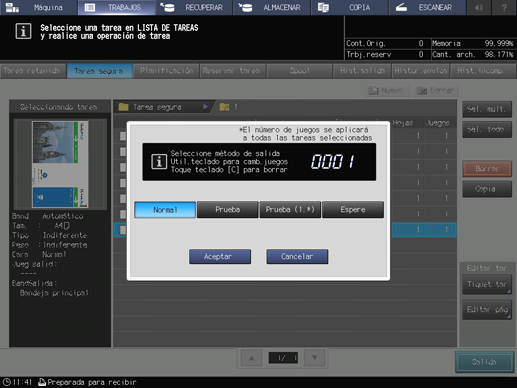Click the Cont.Orig. counter row

point(388,43)
